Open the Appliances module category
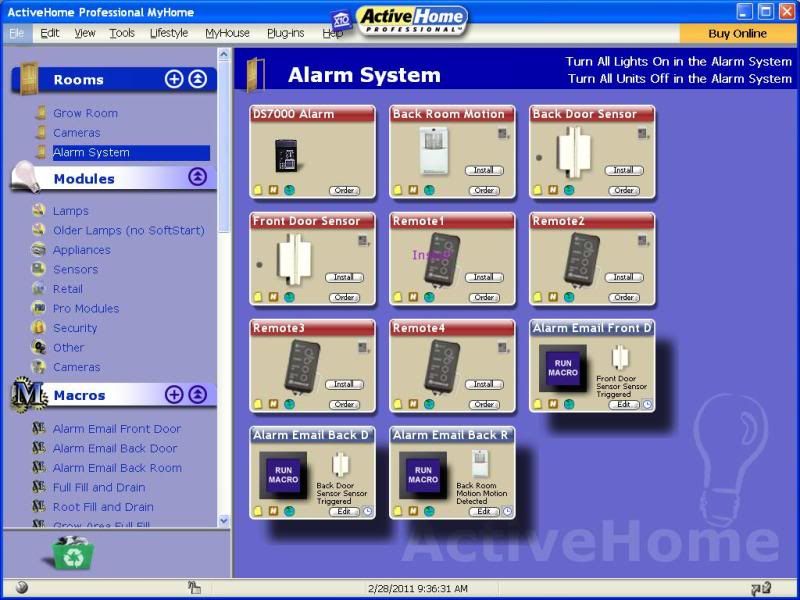This screenshot has width=800, height=600. tap(82, 250)
